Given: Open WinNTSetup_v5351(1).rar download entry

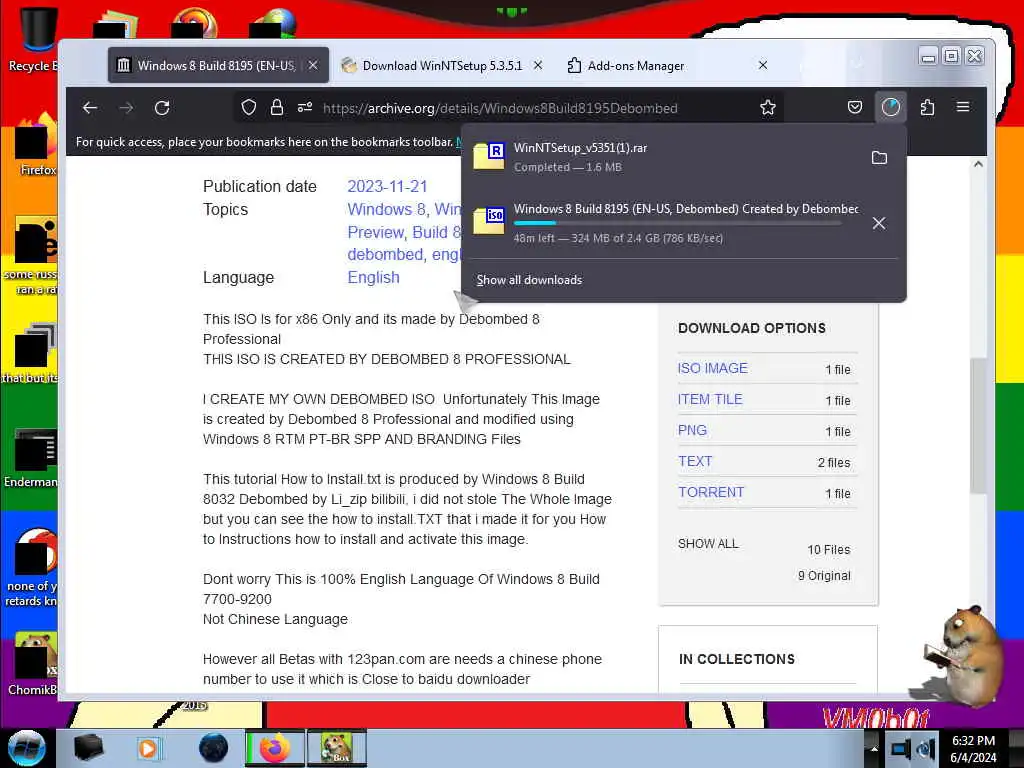Looking at the screenshot, I should point(663,157).
